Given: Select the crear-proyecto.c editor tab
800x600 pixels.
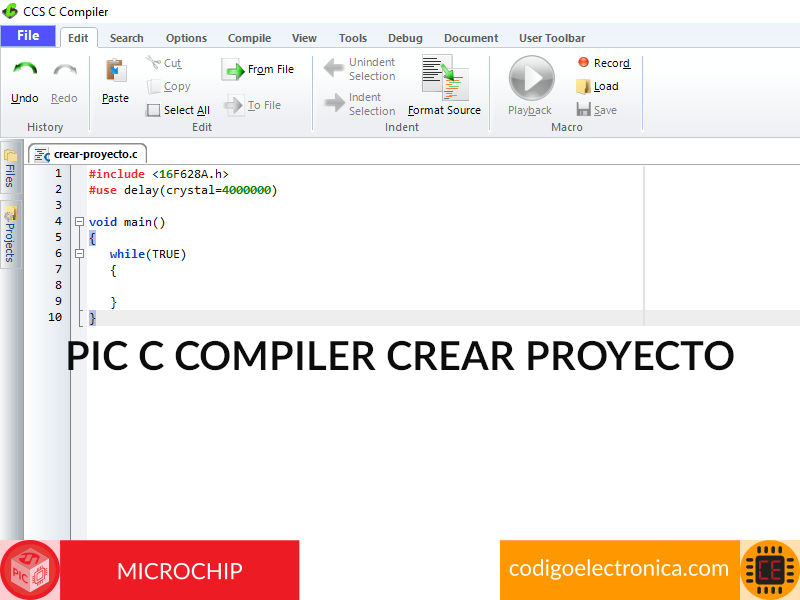Looking at the screenshot, I should (x=88, y=154).
